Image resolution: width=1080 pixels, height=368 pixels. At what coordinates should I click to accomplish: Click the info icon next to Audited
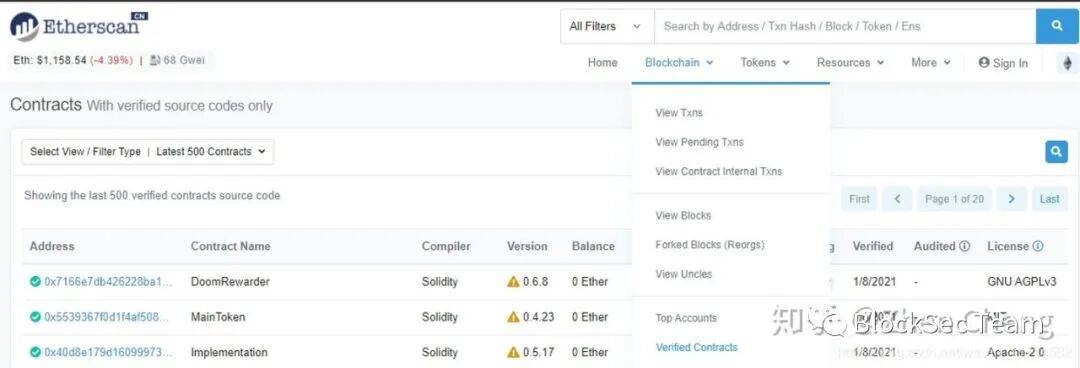coord(964,246)
